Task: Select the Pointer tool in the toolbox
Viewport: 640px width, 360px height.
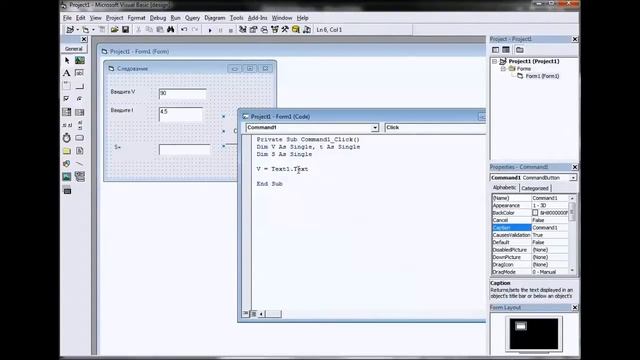Action: [67, 60]
